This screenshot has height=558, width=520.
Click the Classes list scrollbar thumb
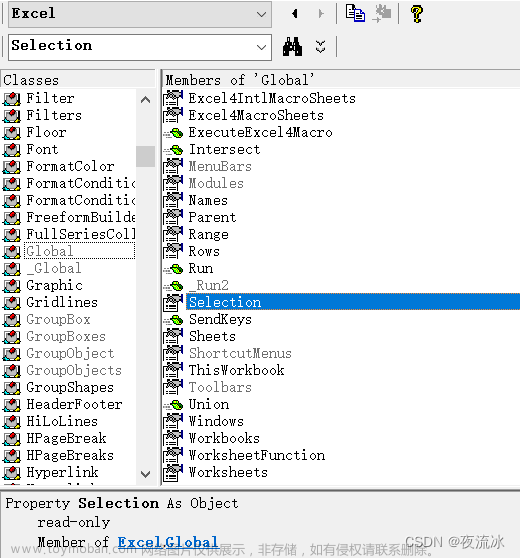(x=145, y=156)
